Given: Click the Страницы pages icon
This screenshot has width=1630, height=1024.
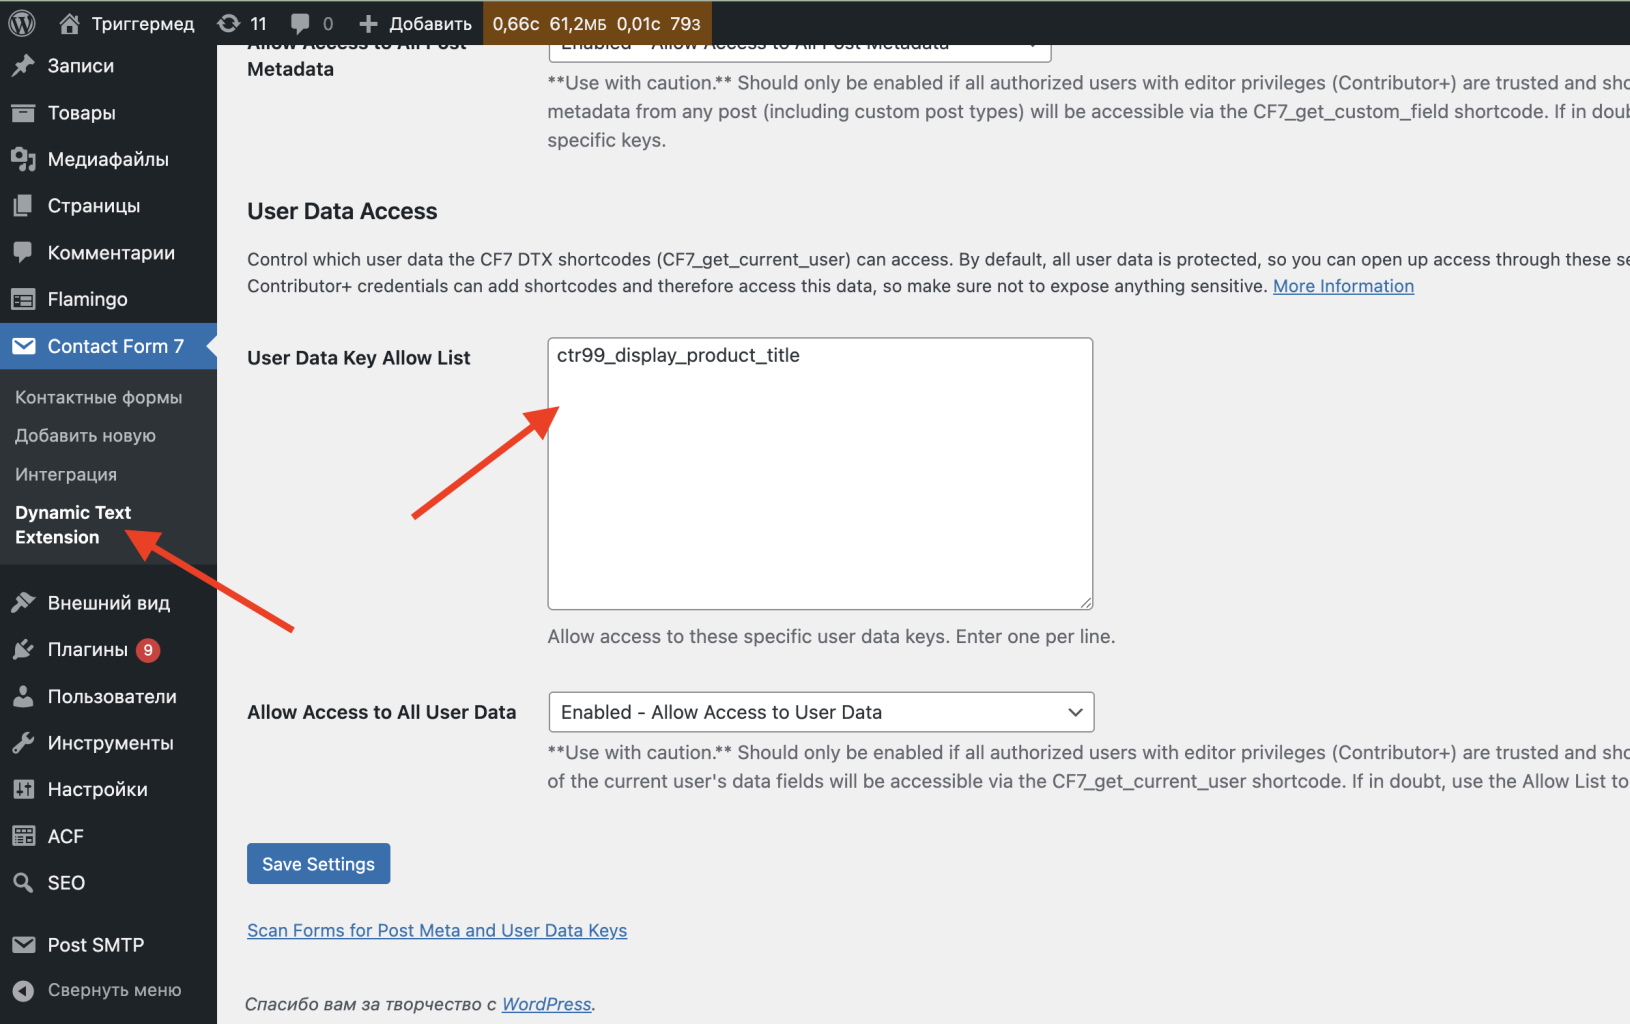Looking at the screenshot, I should (x=23, y=206).
